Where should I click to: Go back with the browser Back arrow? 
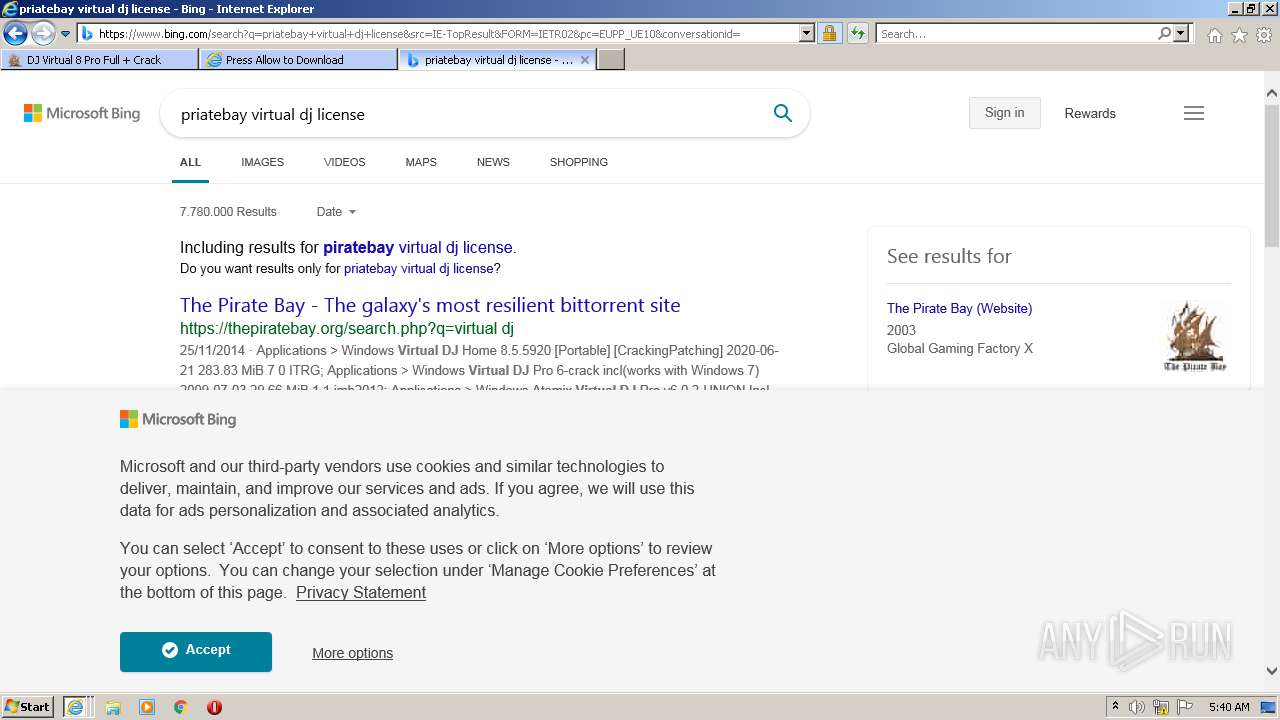tap(15, 34)
